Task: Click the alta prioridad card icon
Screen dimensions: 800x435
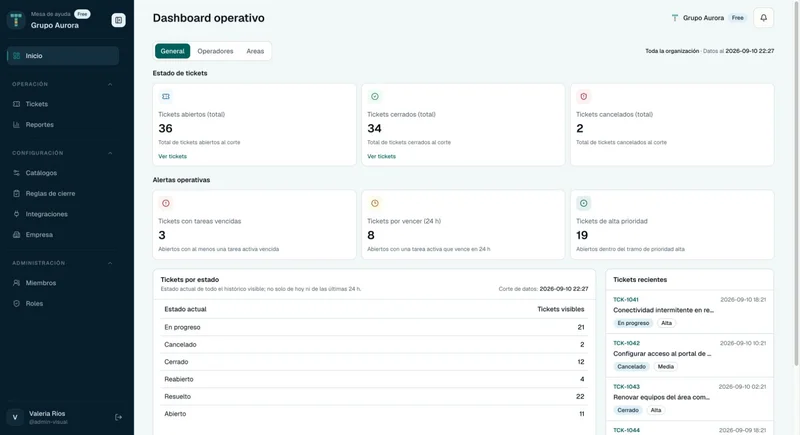Action: [583, 203]
